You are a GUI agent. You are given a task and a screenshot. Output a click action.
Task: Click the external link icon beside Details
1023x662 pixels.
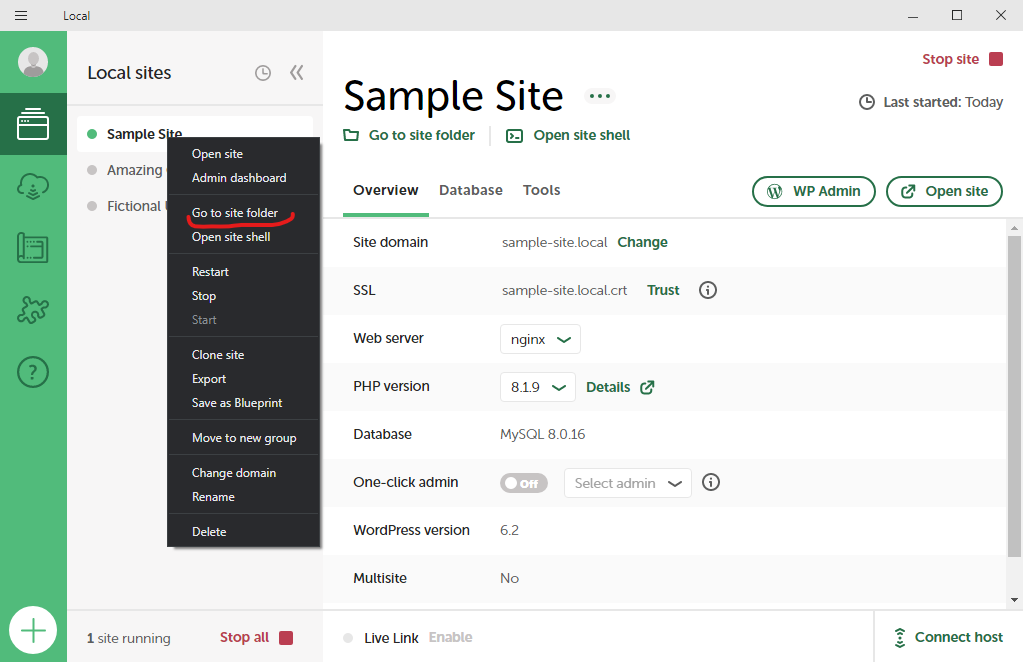click(x=647, y=387)
